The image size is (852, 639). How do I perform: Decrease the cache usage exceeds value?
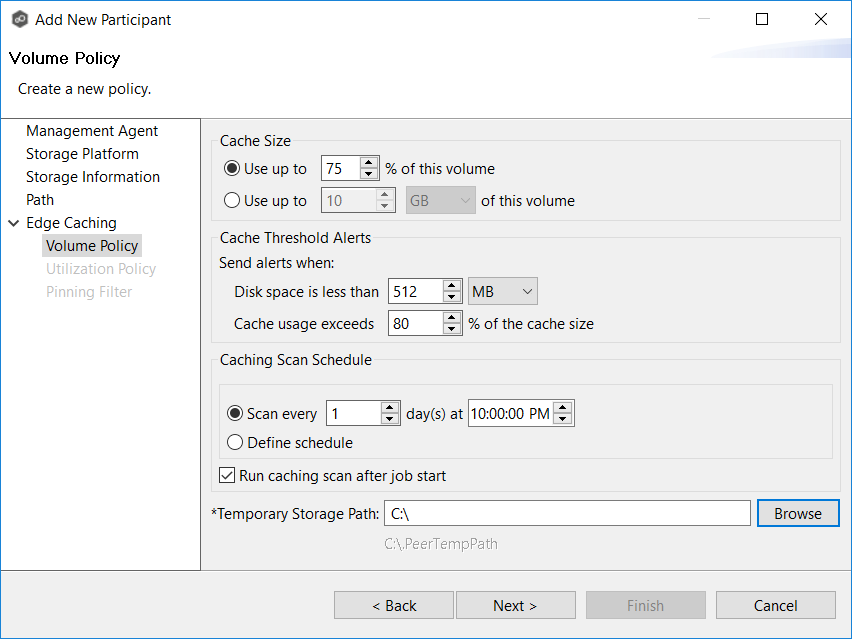pyautogui.click(x=451, y=329)
